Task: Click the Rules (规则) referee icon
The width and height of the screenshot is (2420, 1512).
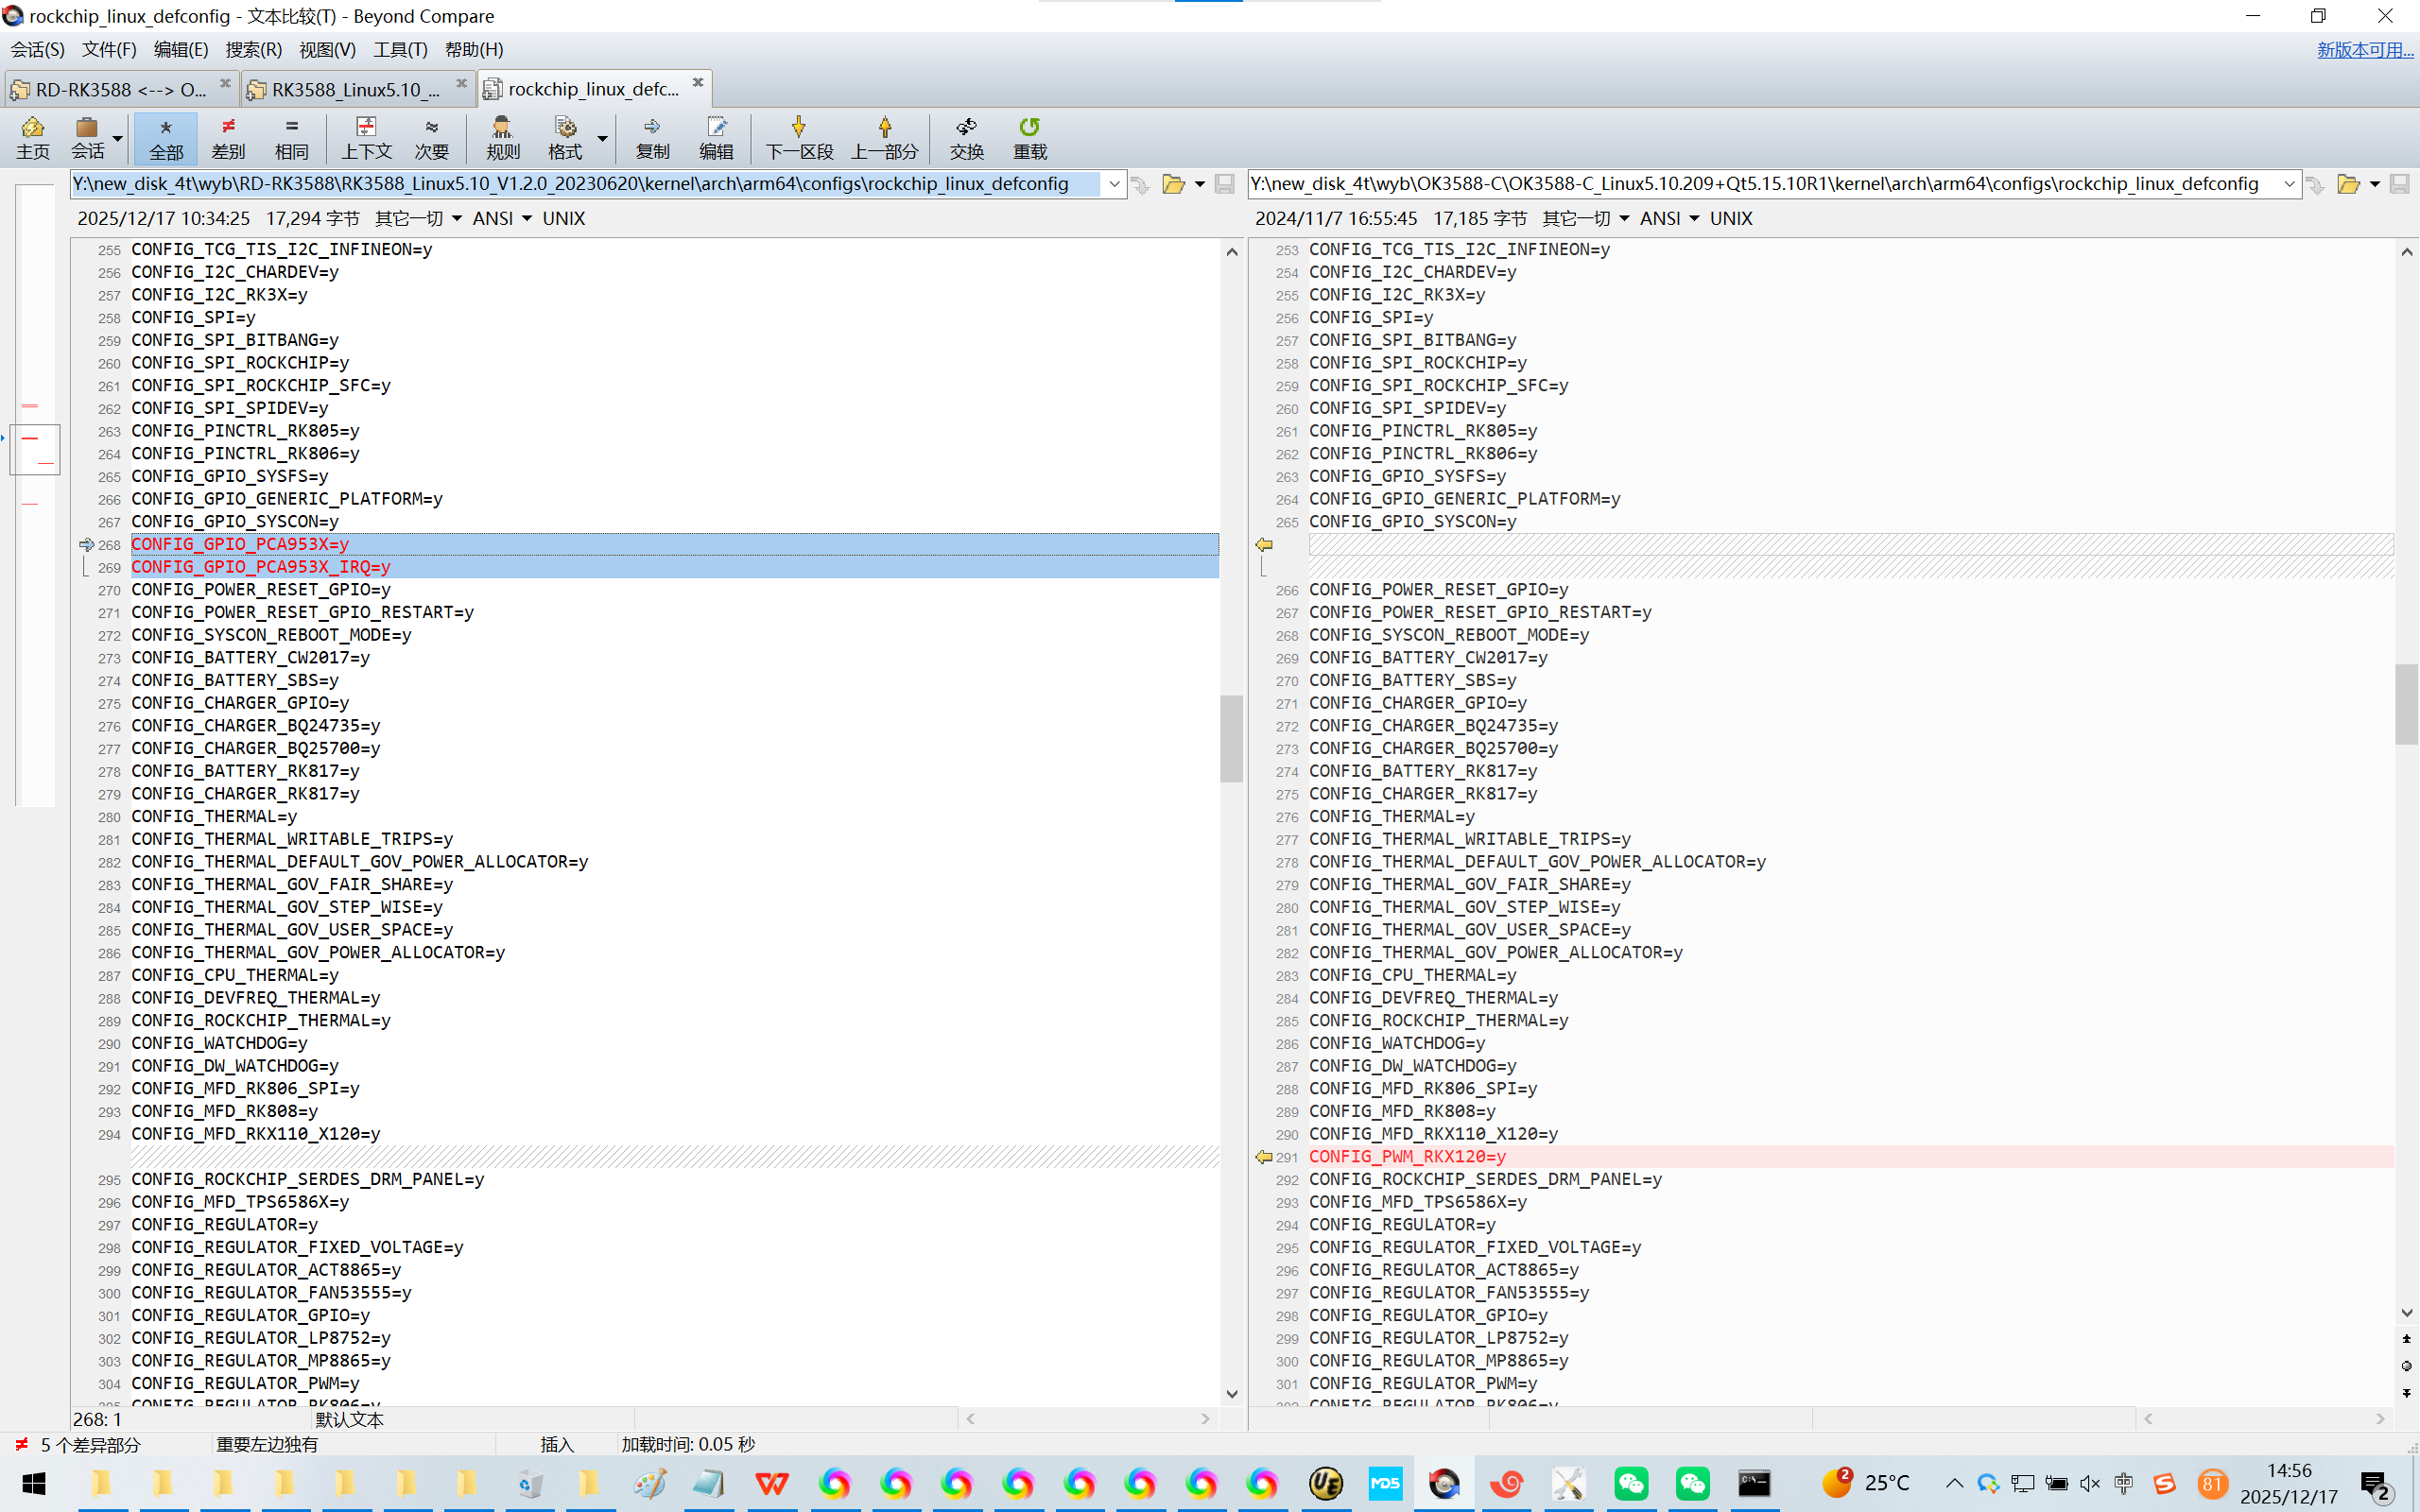Action: tap(502, 137)
